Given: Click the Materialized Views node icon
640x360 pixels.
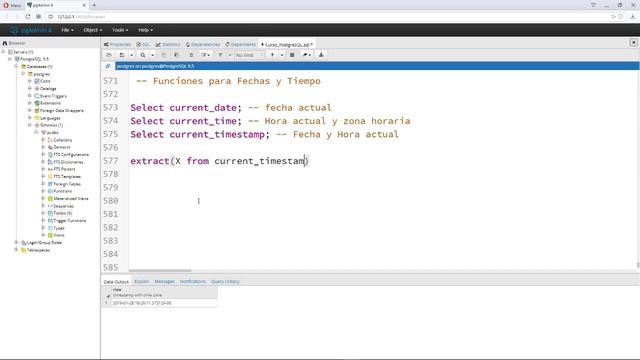Looking at the screenshot, I should [50, 198].
